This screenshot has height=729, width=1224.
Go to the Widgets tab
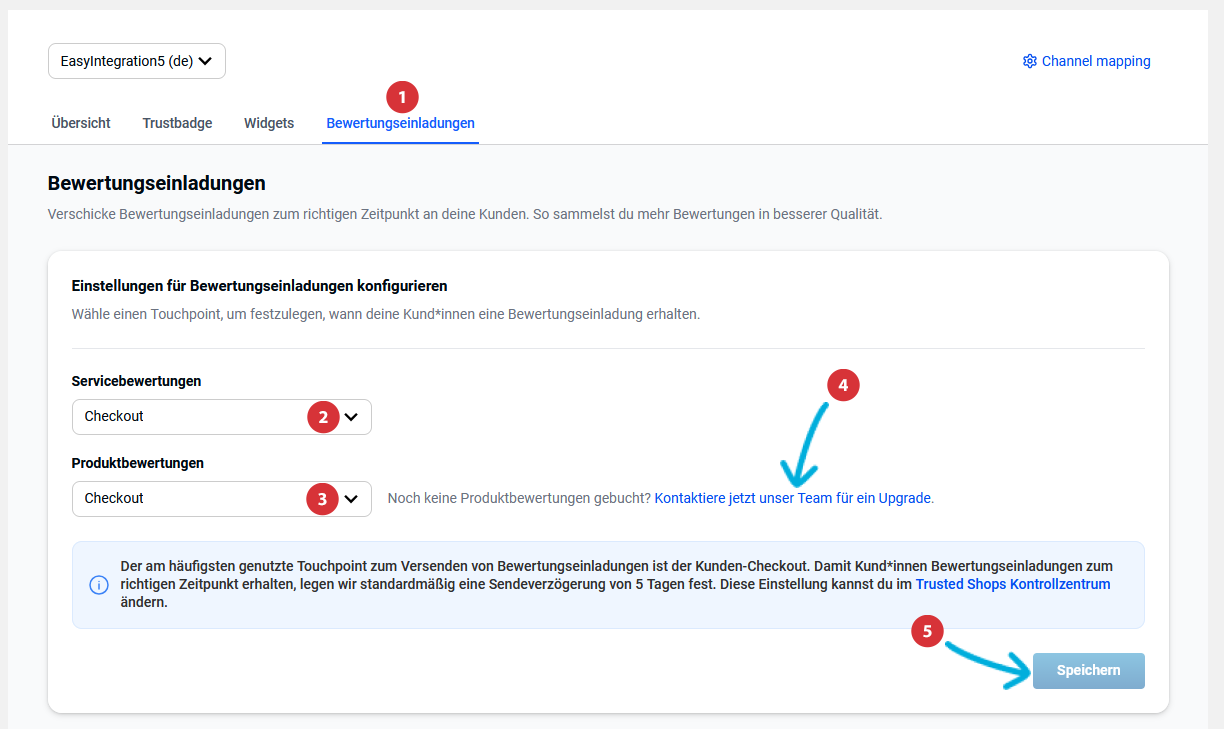(x=269, y=123)
